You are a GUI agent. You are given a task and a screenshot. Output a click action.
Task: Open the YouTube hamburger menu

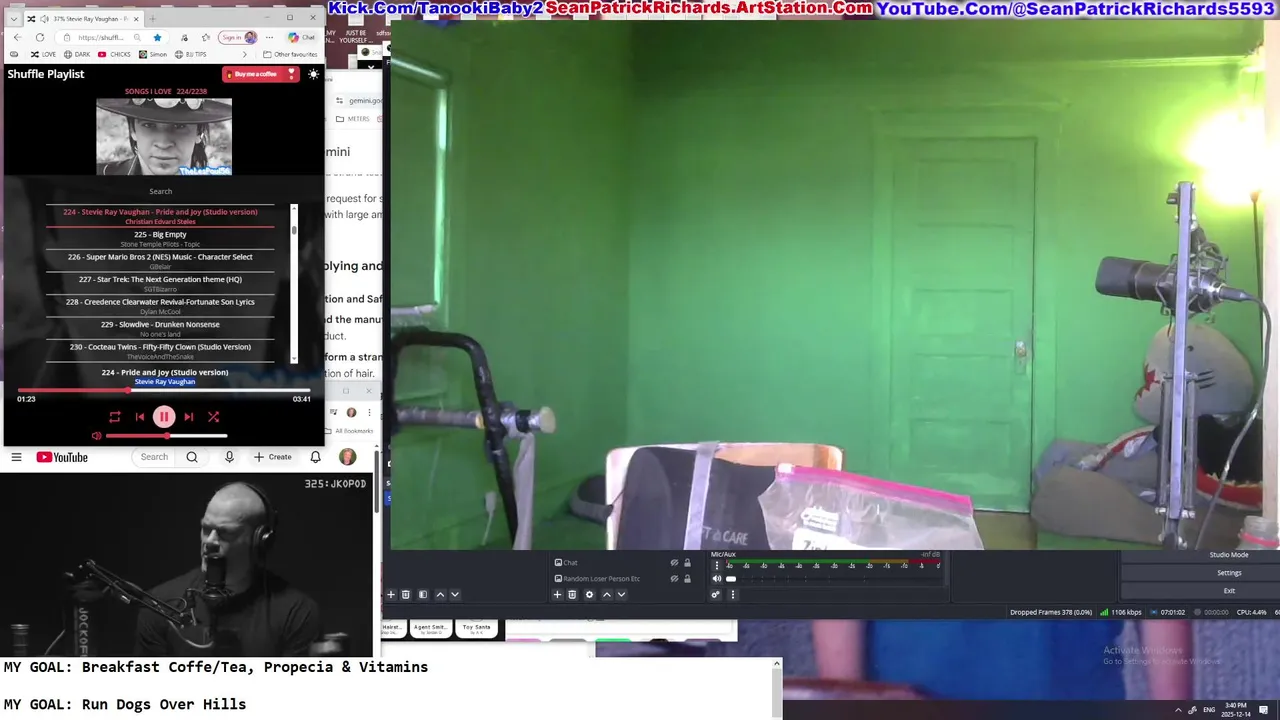click(16, 457)
